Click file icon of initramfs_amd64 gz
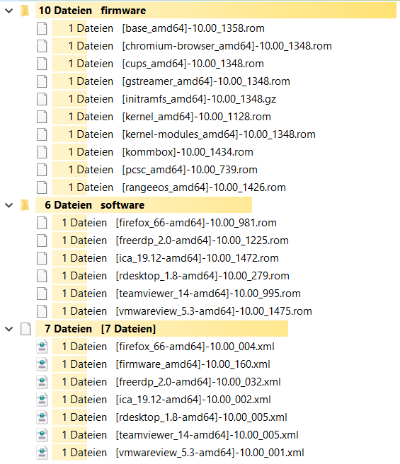The height and width of the screenshot is (464, 400). 42,99
